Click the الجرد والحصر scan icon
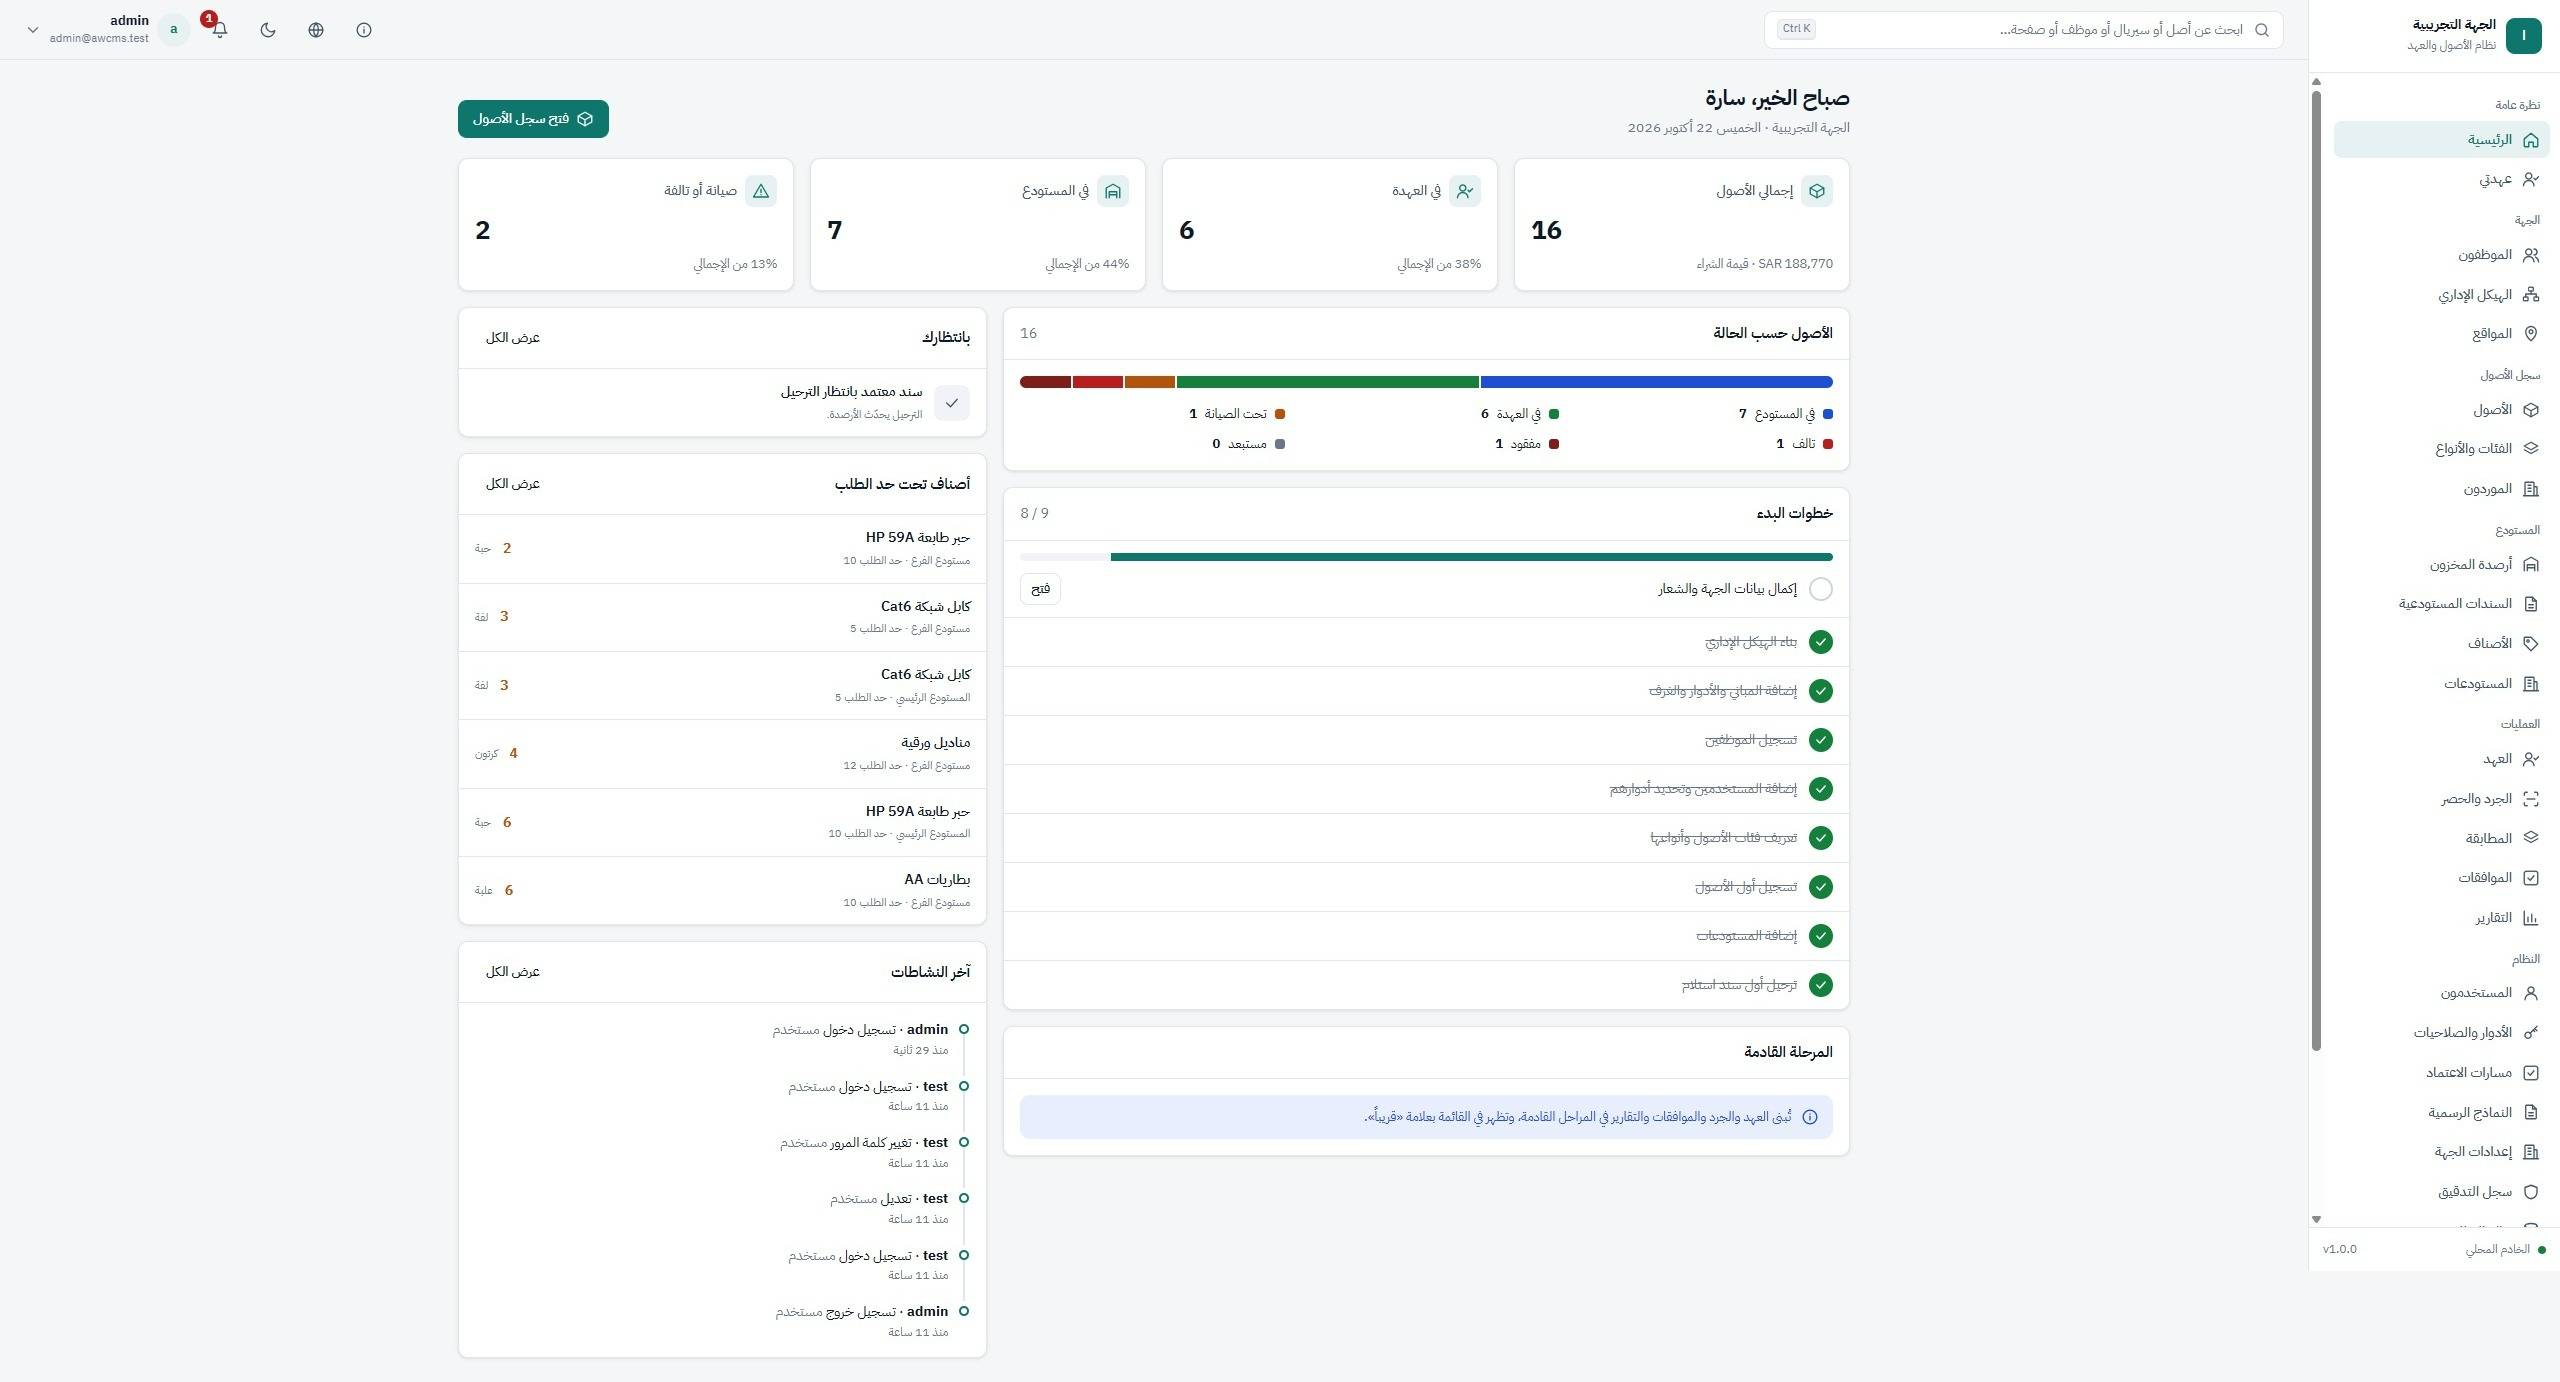 coord(2531,799)
